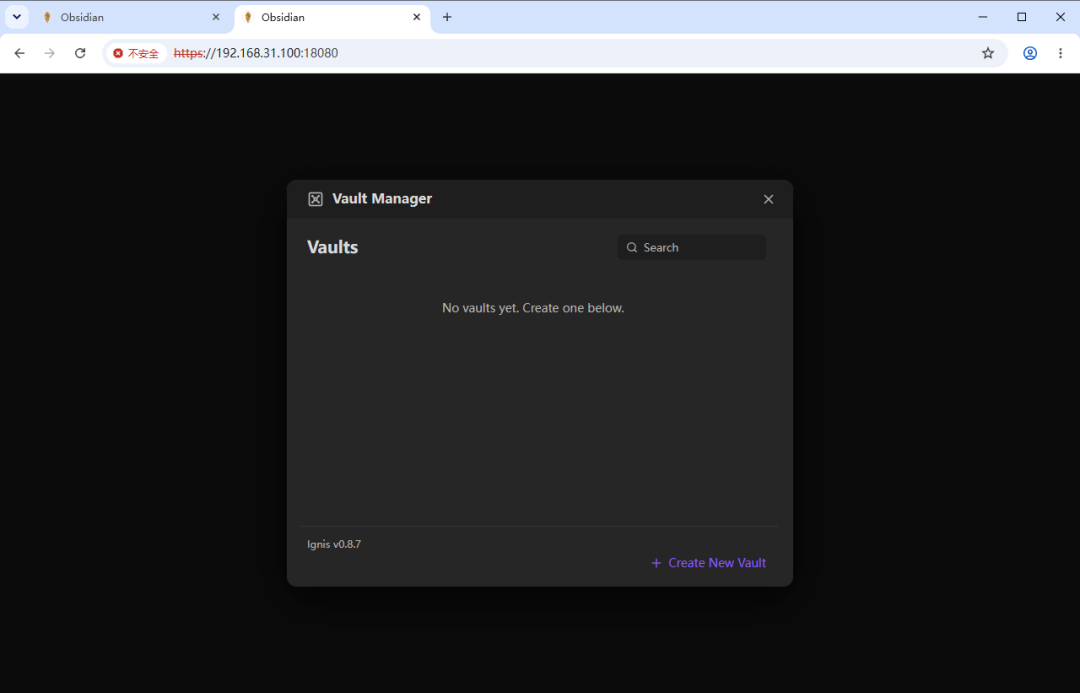
Task: Open a new browser tab
Action: pos(447,17)
